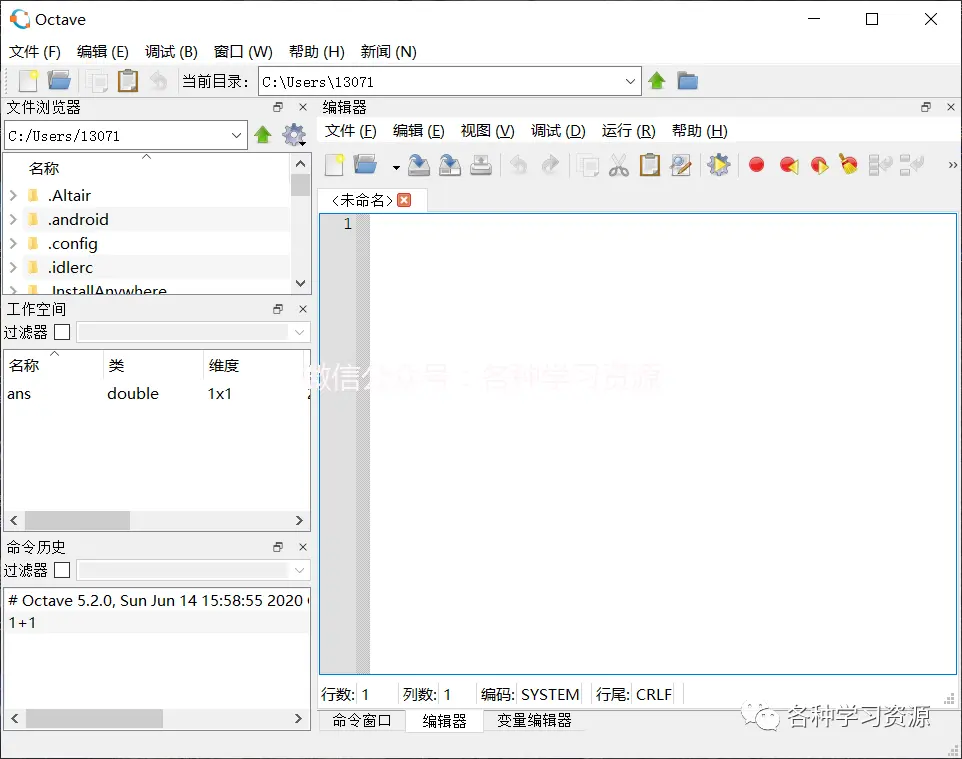The height and width of the screenshot is (759, 962).
Task: Open recent files dropdown arrow in editor
Action: (x=396, y=167)
